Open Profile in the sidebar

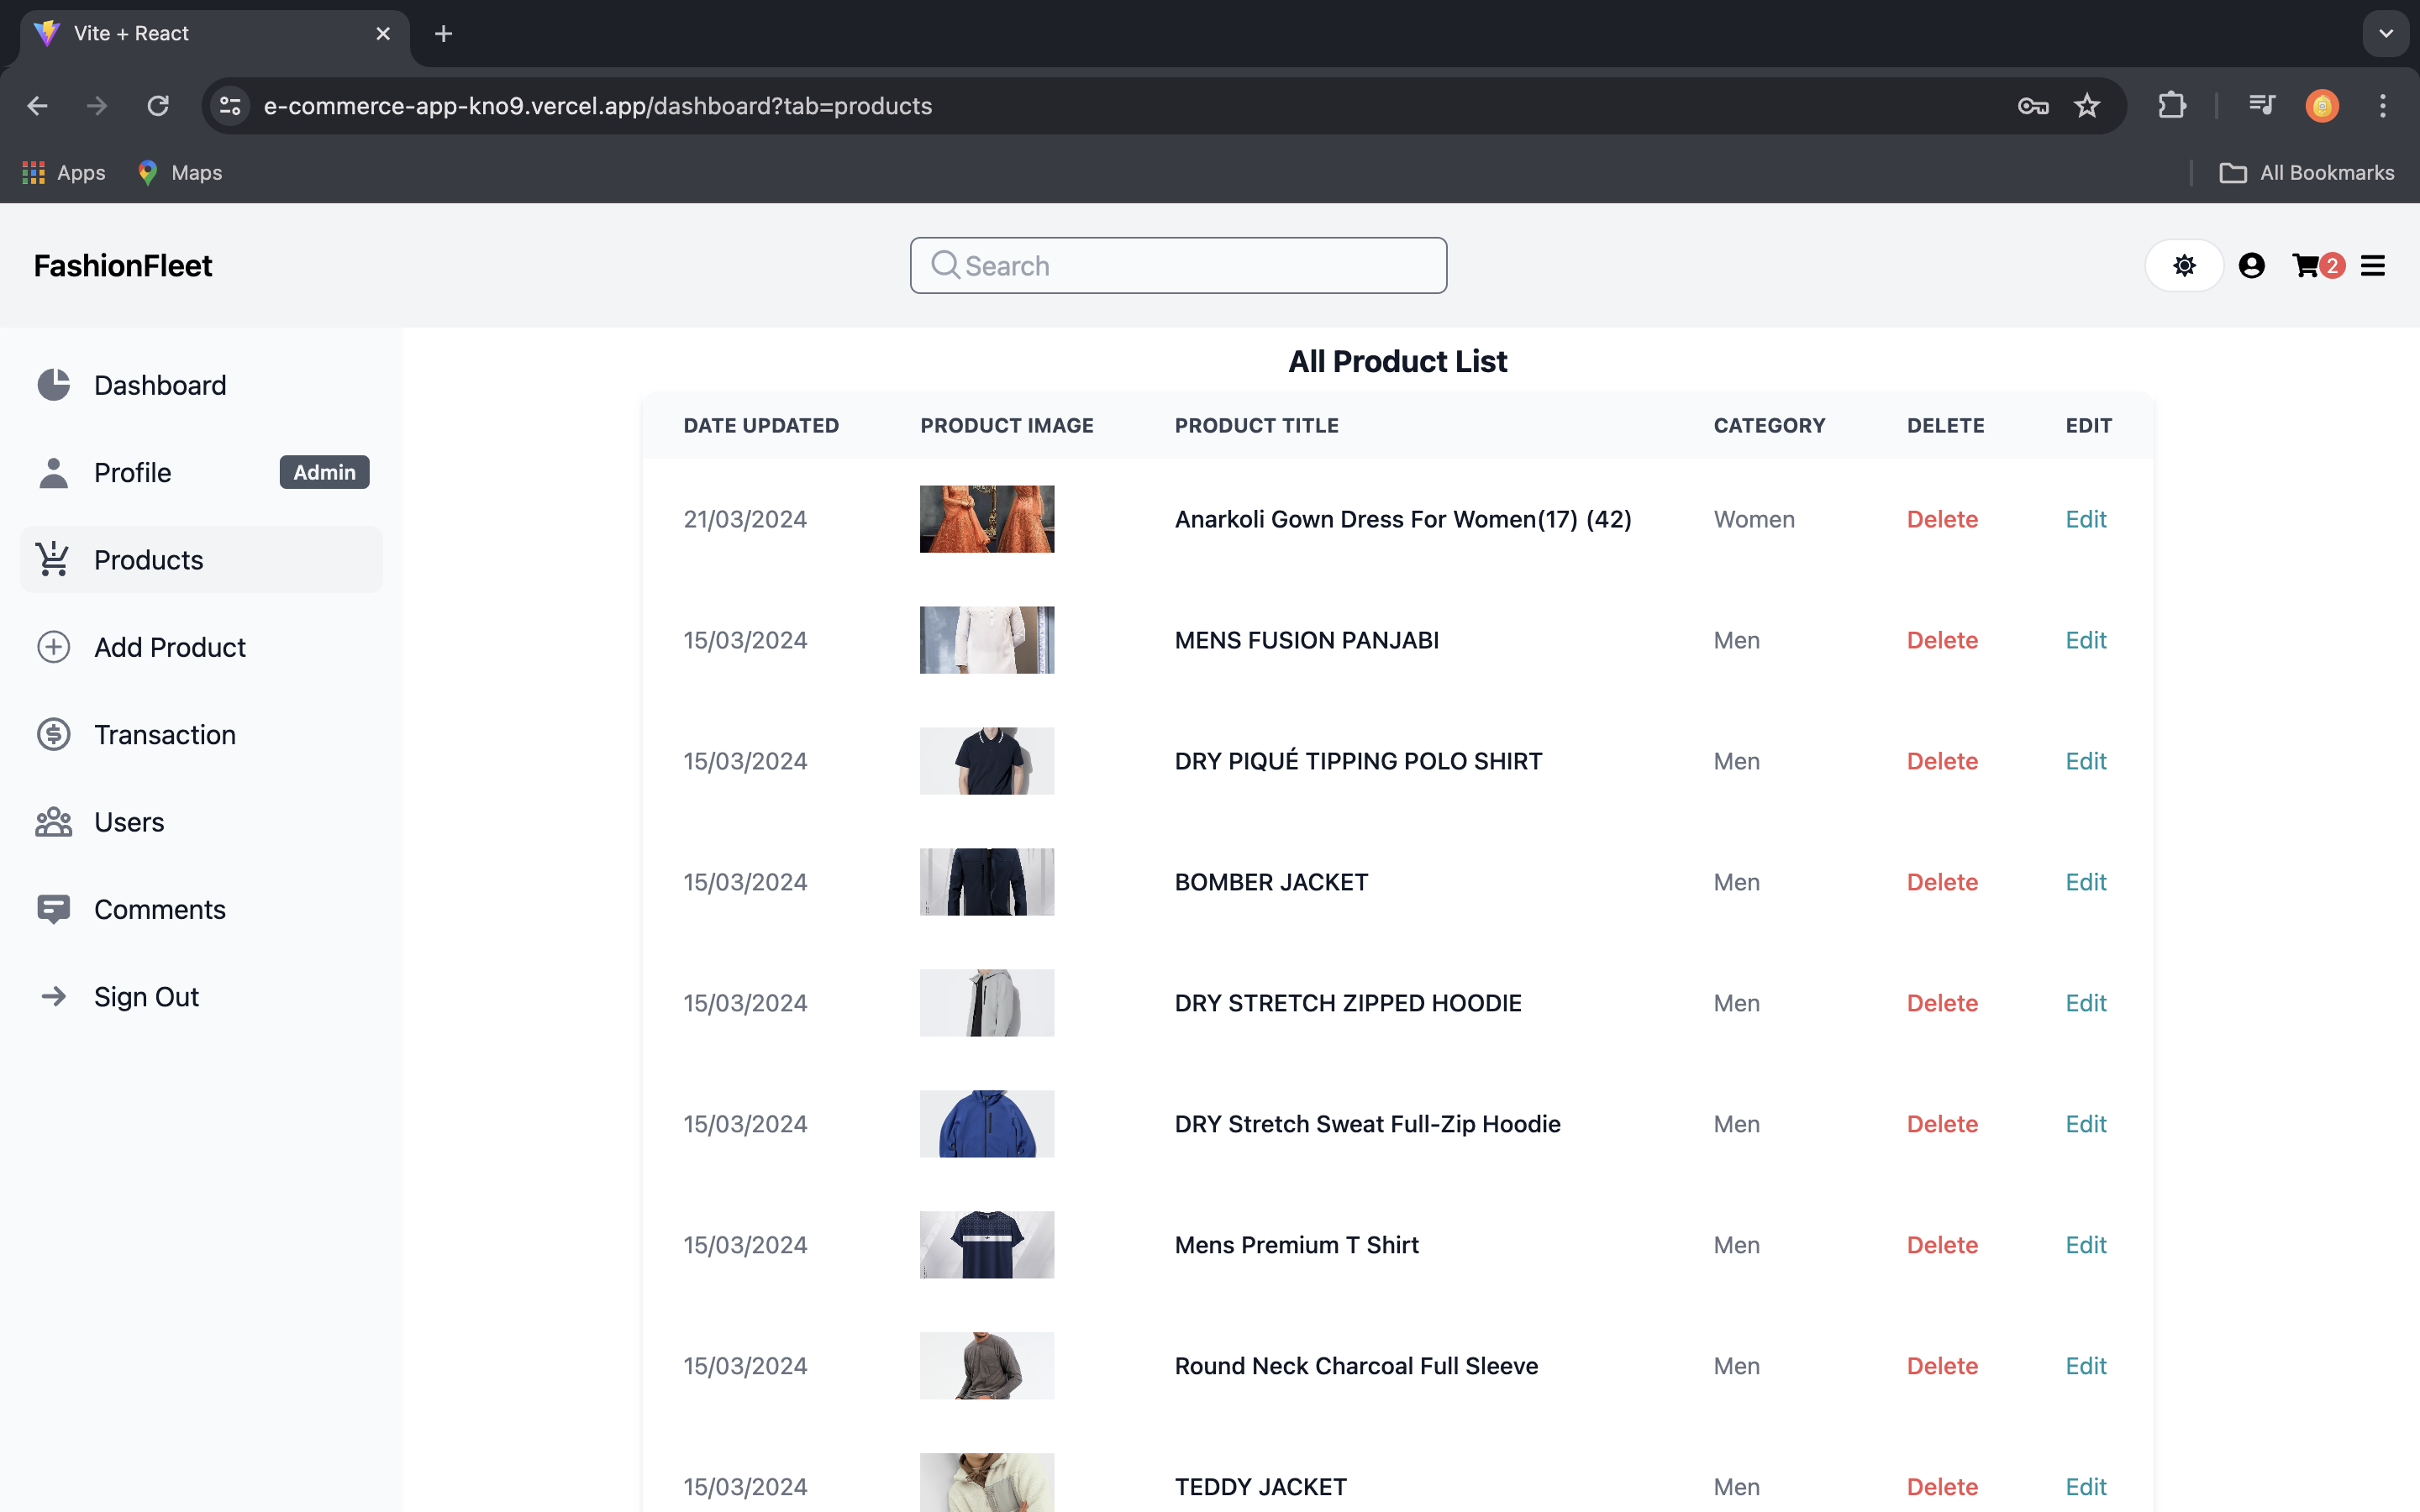(201, 472)
